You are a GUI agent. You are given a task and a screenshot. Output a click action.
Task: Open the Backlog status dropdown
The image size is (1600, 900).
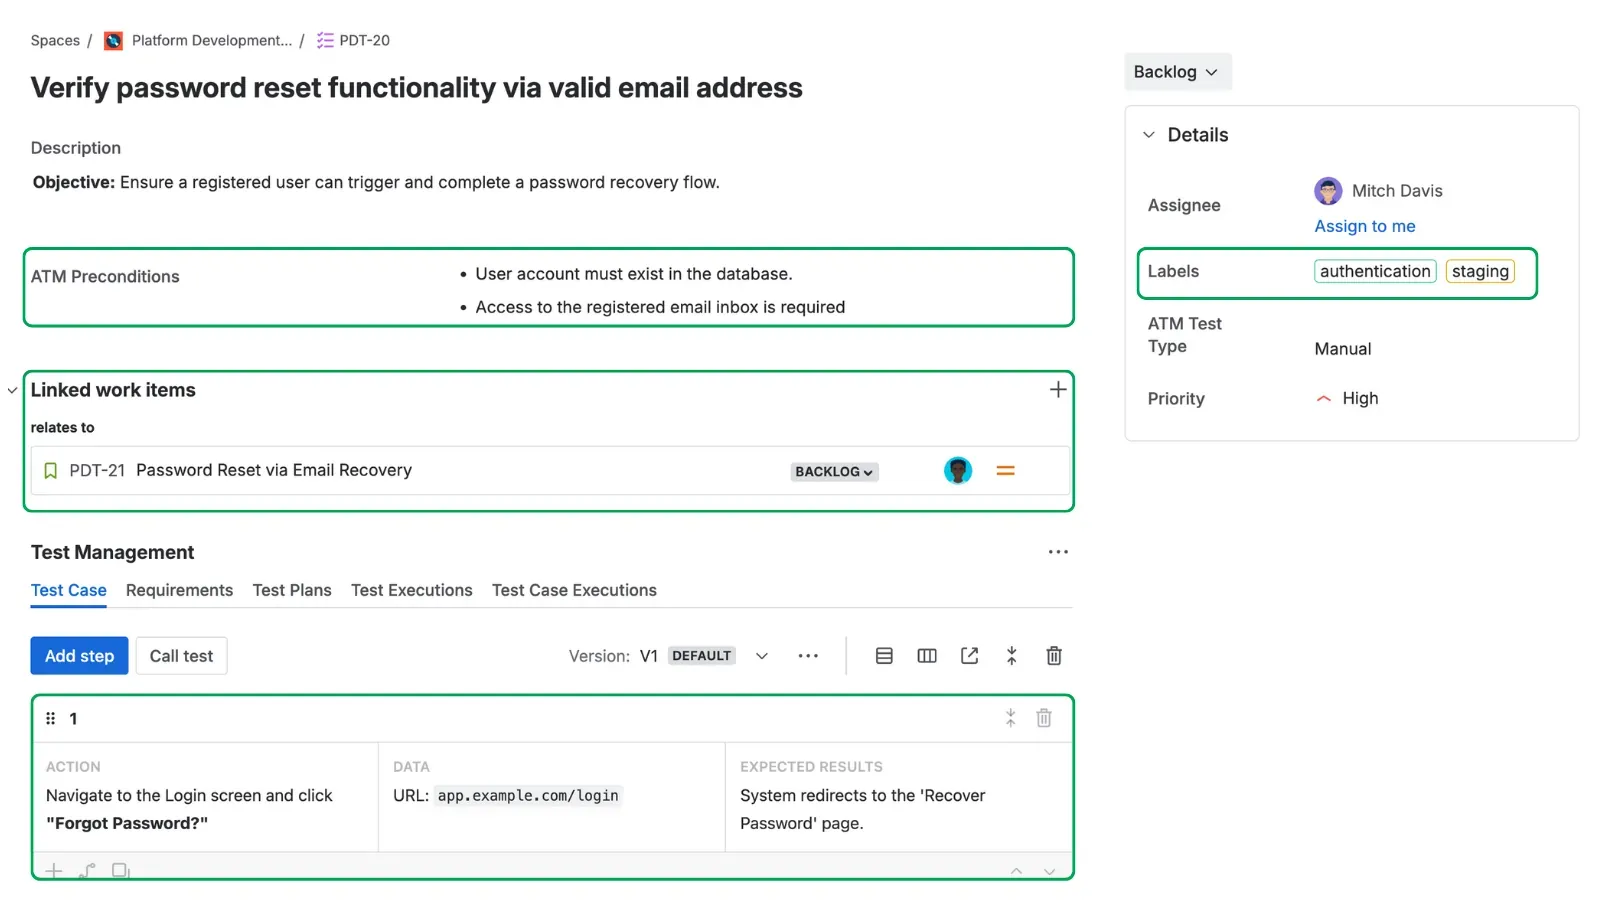[x=1176, y=72]
